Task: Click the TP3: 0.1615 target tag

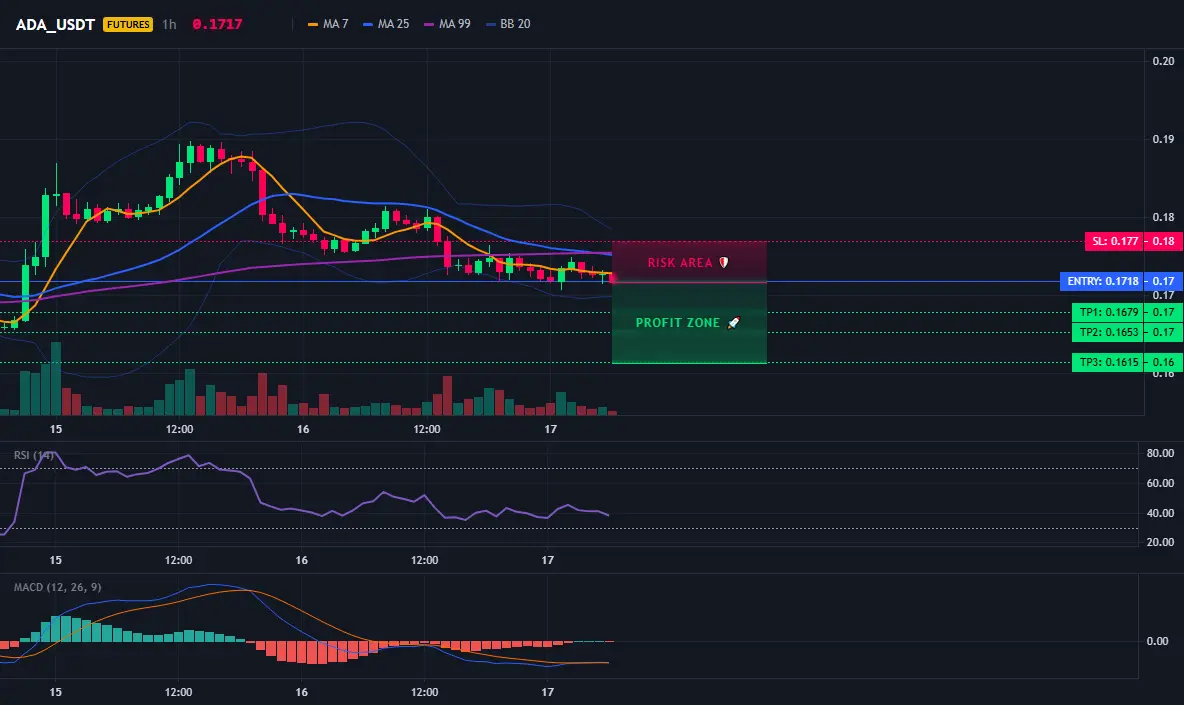Action: pyautogui.click(x=1108, y=362)
